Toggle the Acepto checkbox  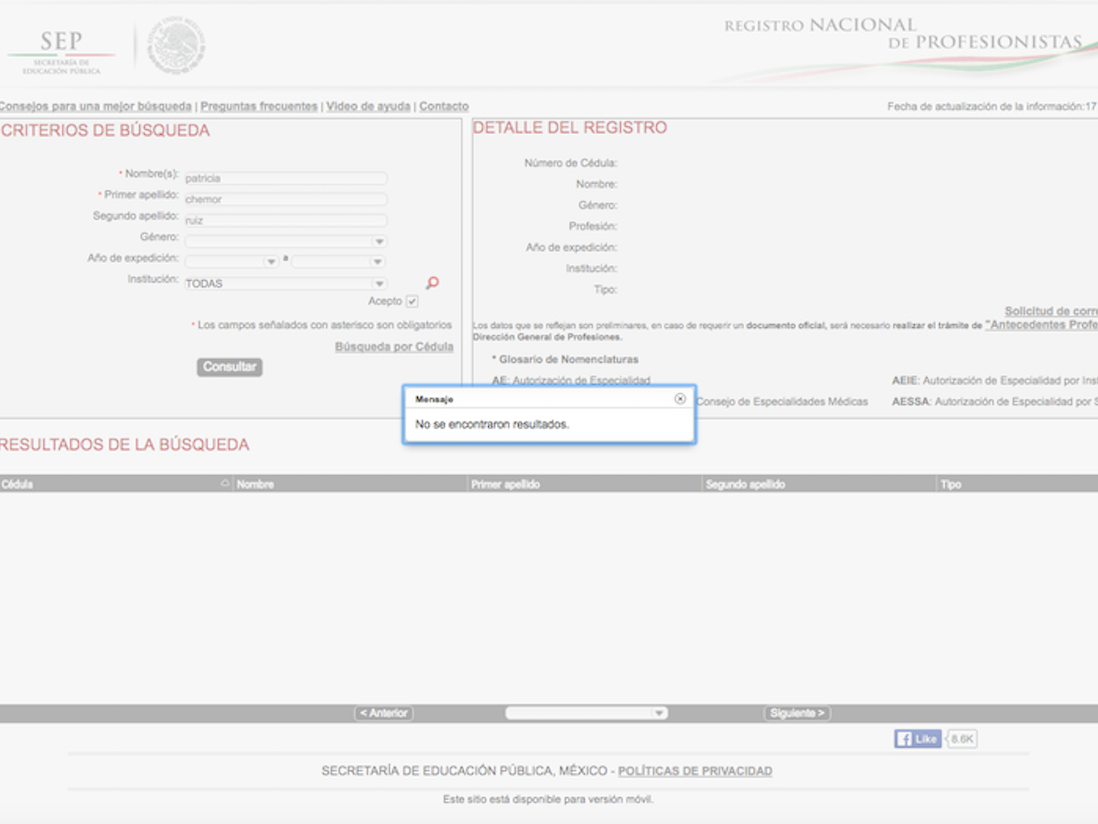[412, 301]
